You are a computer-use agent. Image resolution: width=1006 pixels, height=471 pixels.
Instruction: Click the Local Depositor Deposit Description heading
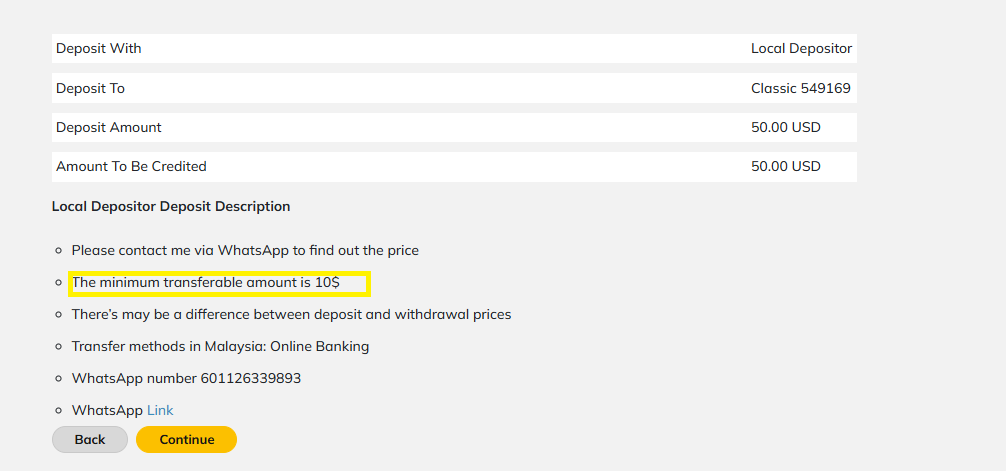[171, 207]
